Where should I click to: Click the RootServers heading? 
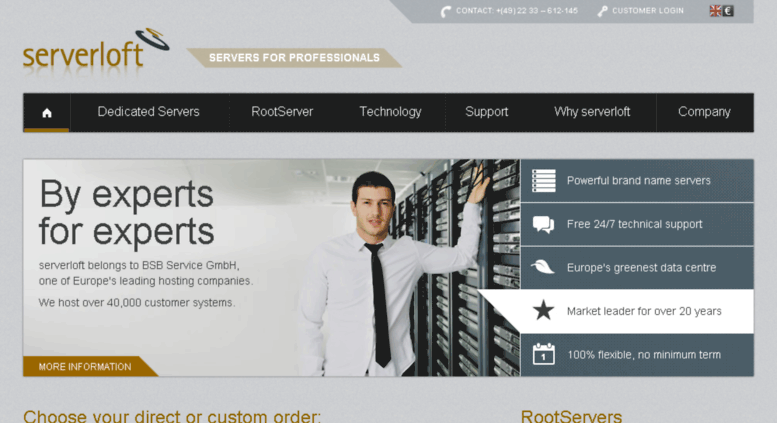coord(571,415)
